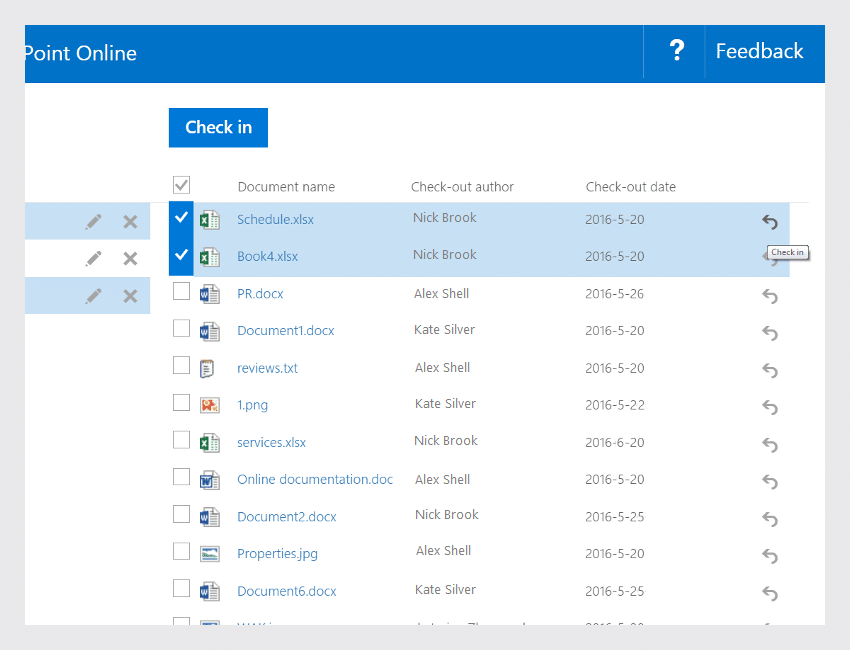Toggle the select-all checkbox in header row

pyautogui.click(x=182, y=185)
